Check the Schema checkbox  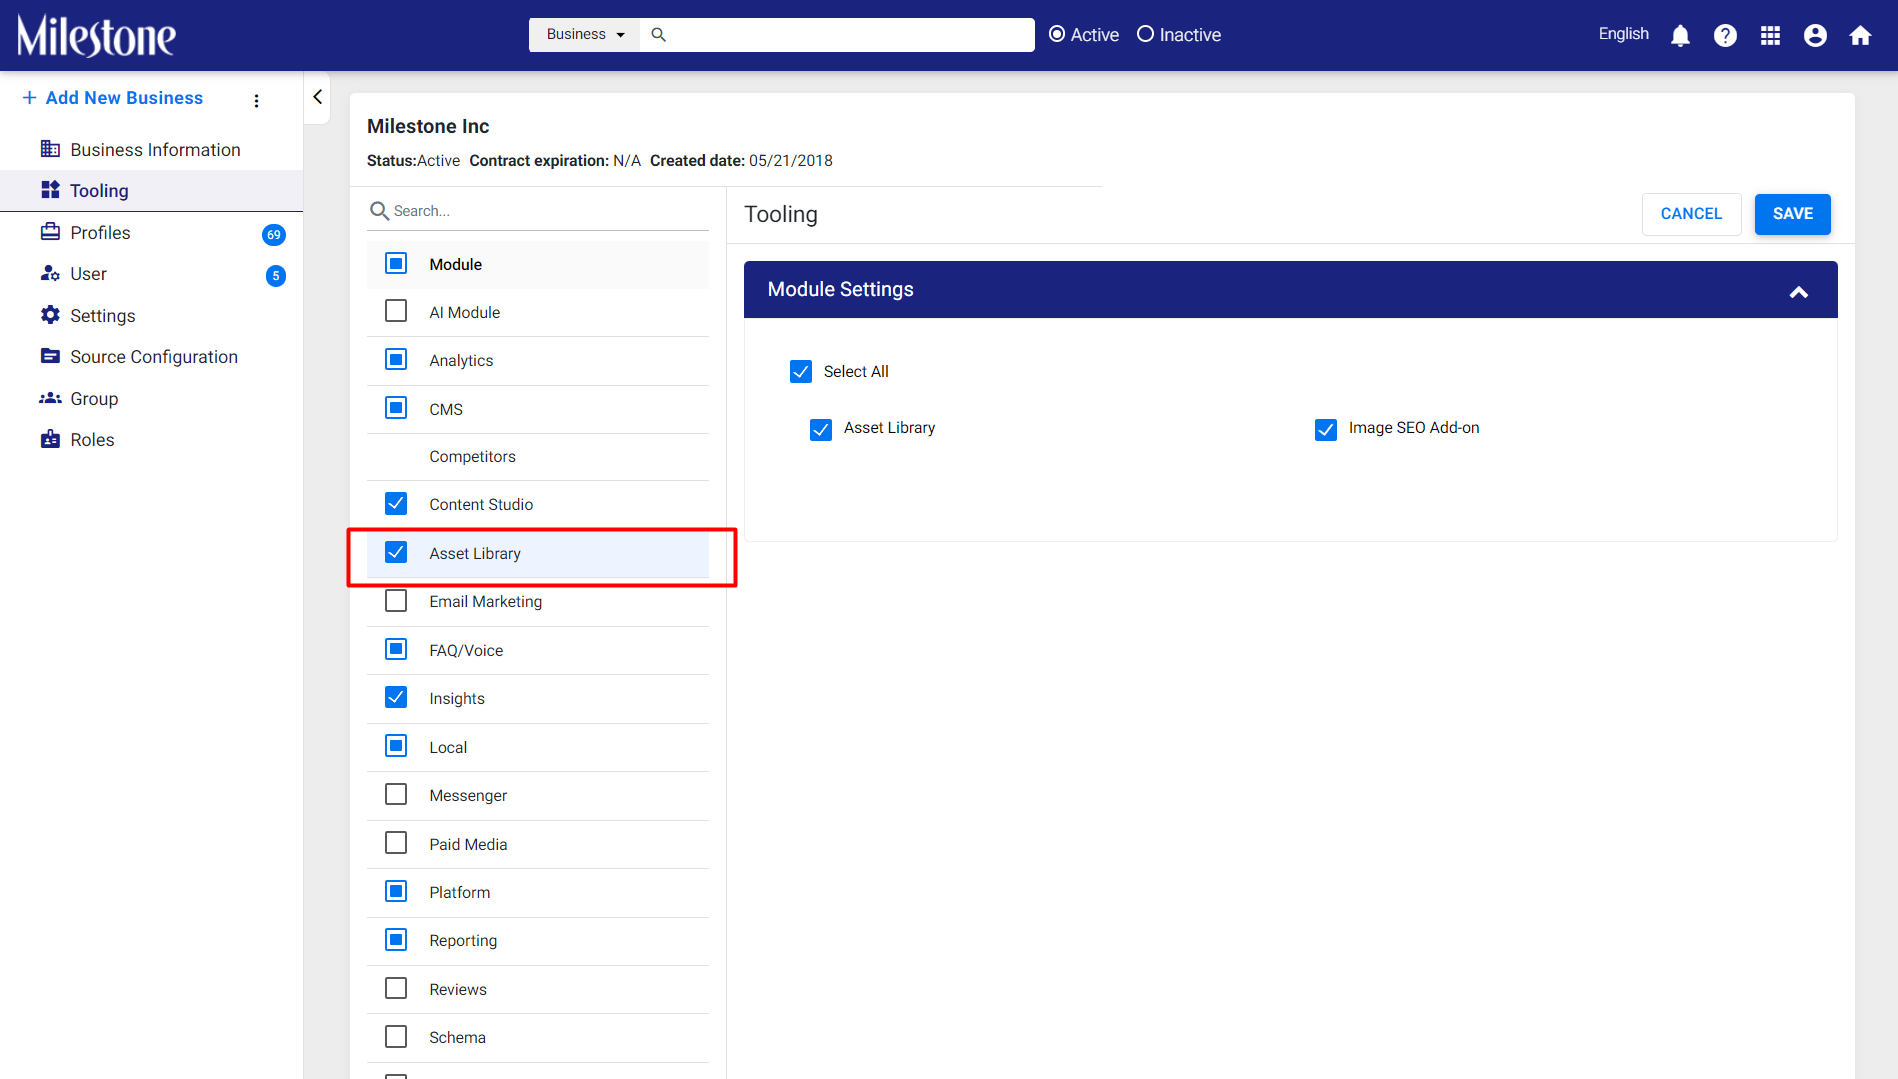click(396, 1037)
